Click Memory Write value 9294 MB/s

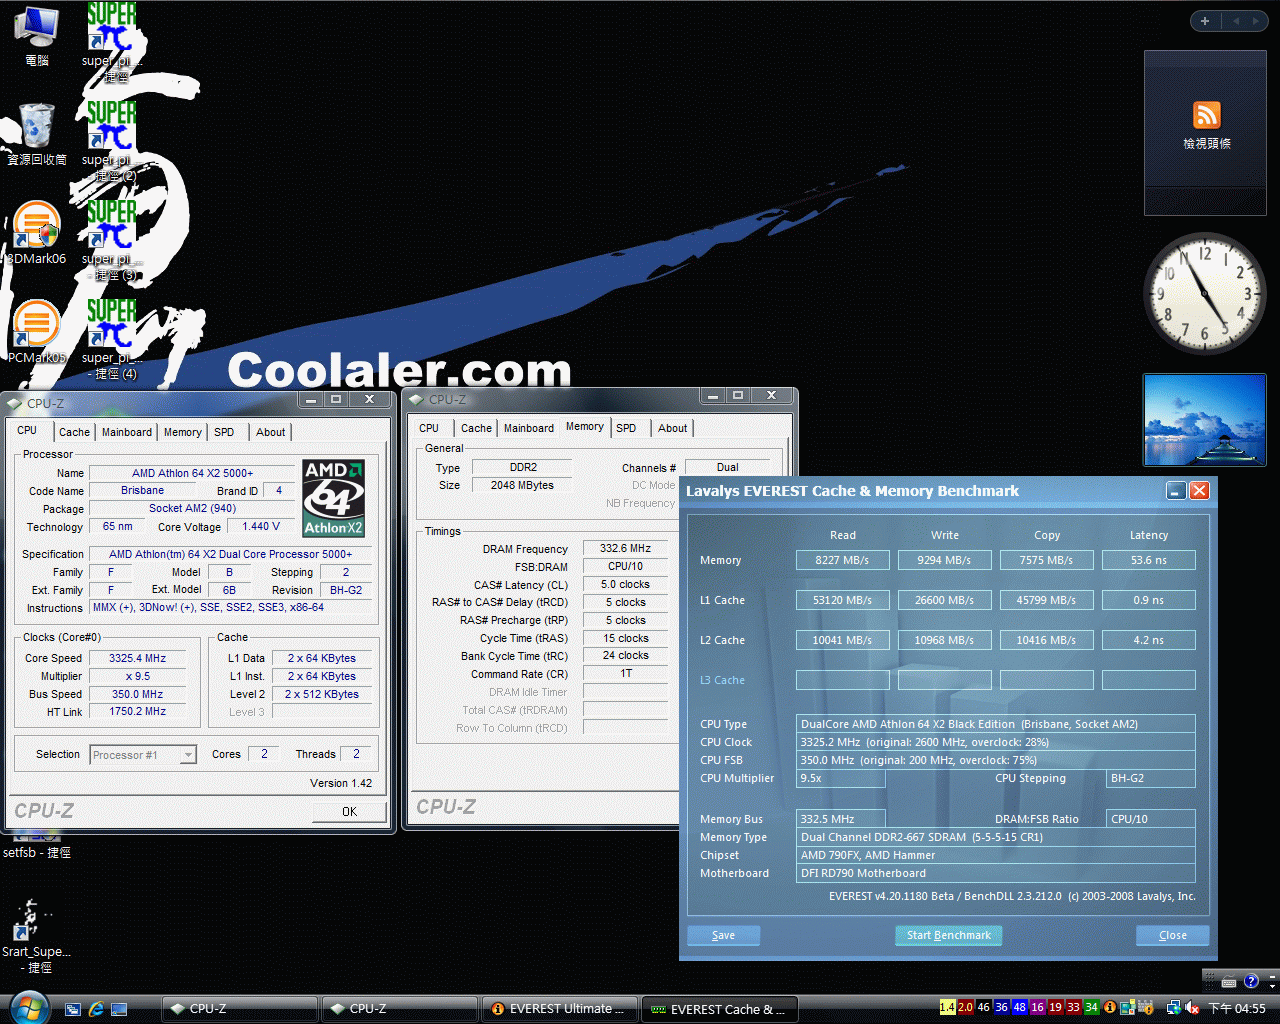pos(944,560)
